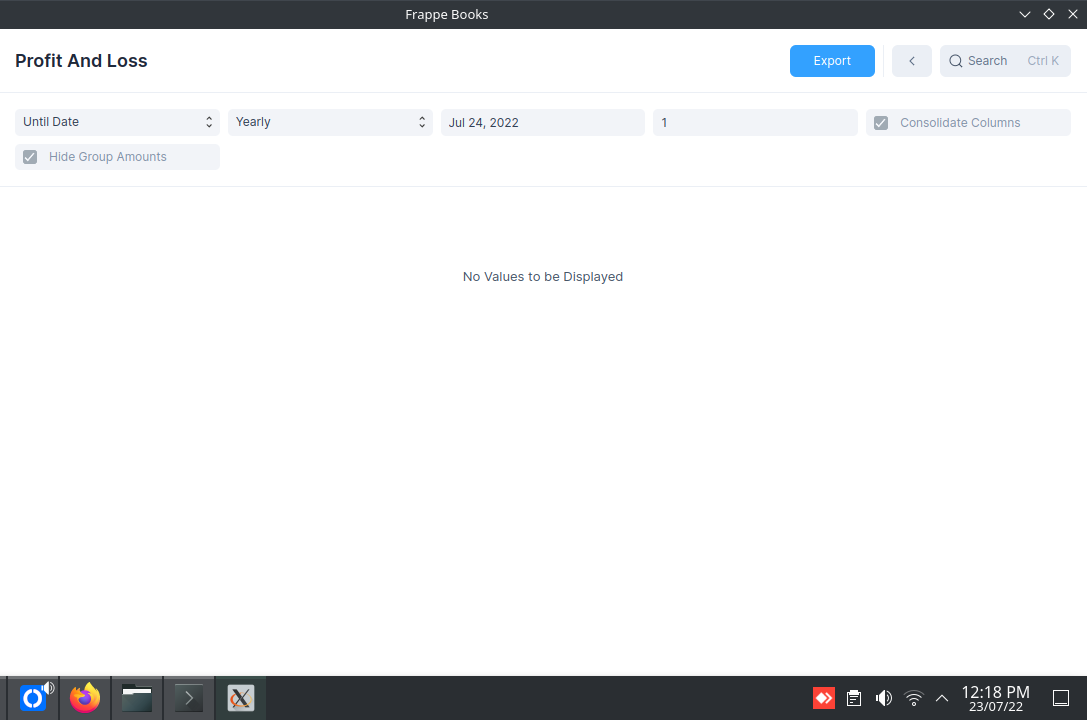Click the red square tray icon

823,697
